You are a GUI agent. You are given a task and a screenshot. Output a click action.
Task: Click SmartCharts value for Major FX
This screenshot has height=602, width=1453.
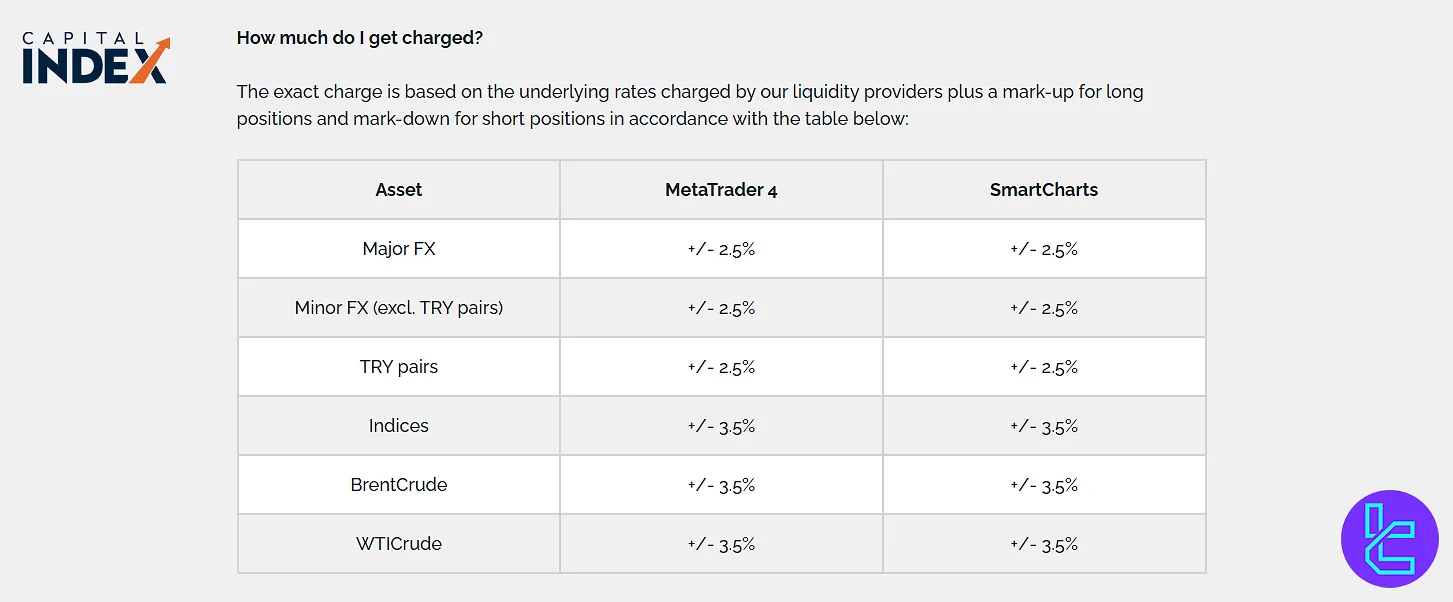point(1044,249)
